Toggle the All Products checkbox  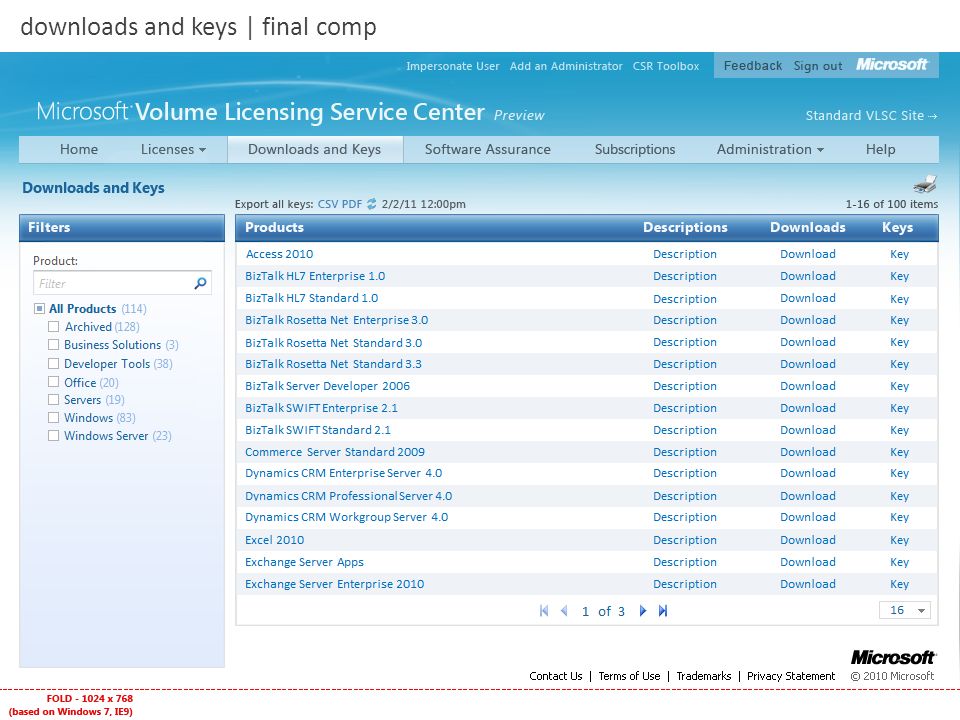point(40,309)
